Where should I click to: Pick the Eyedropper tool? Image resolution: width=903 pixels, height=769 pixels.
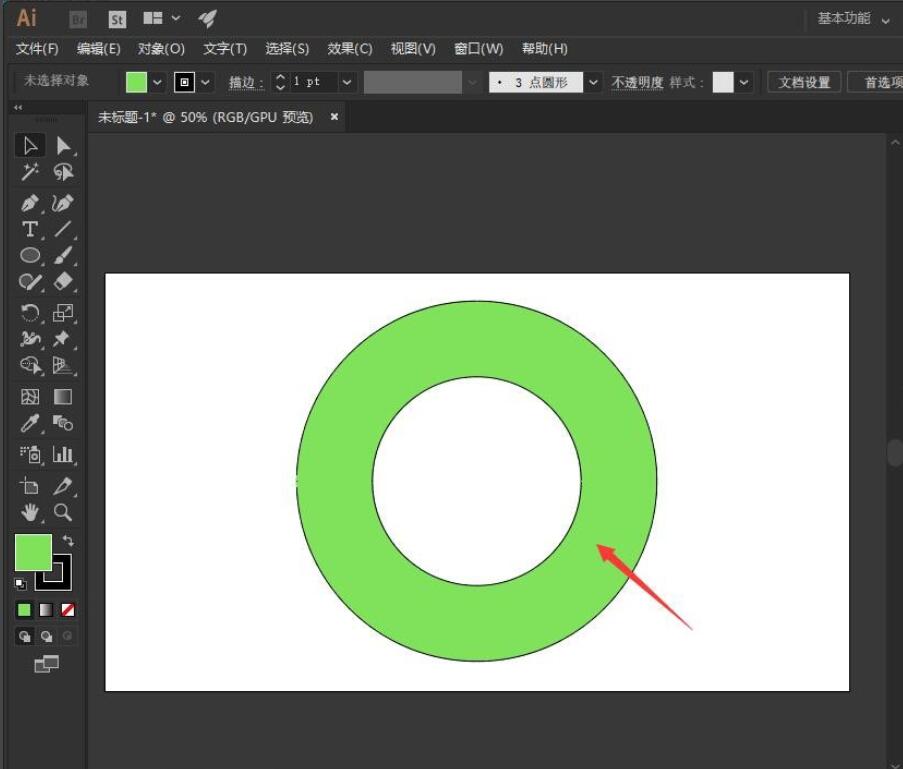pos(30,423)
